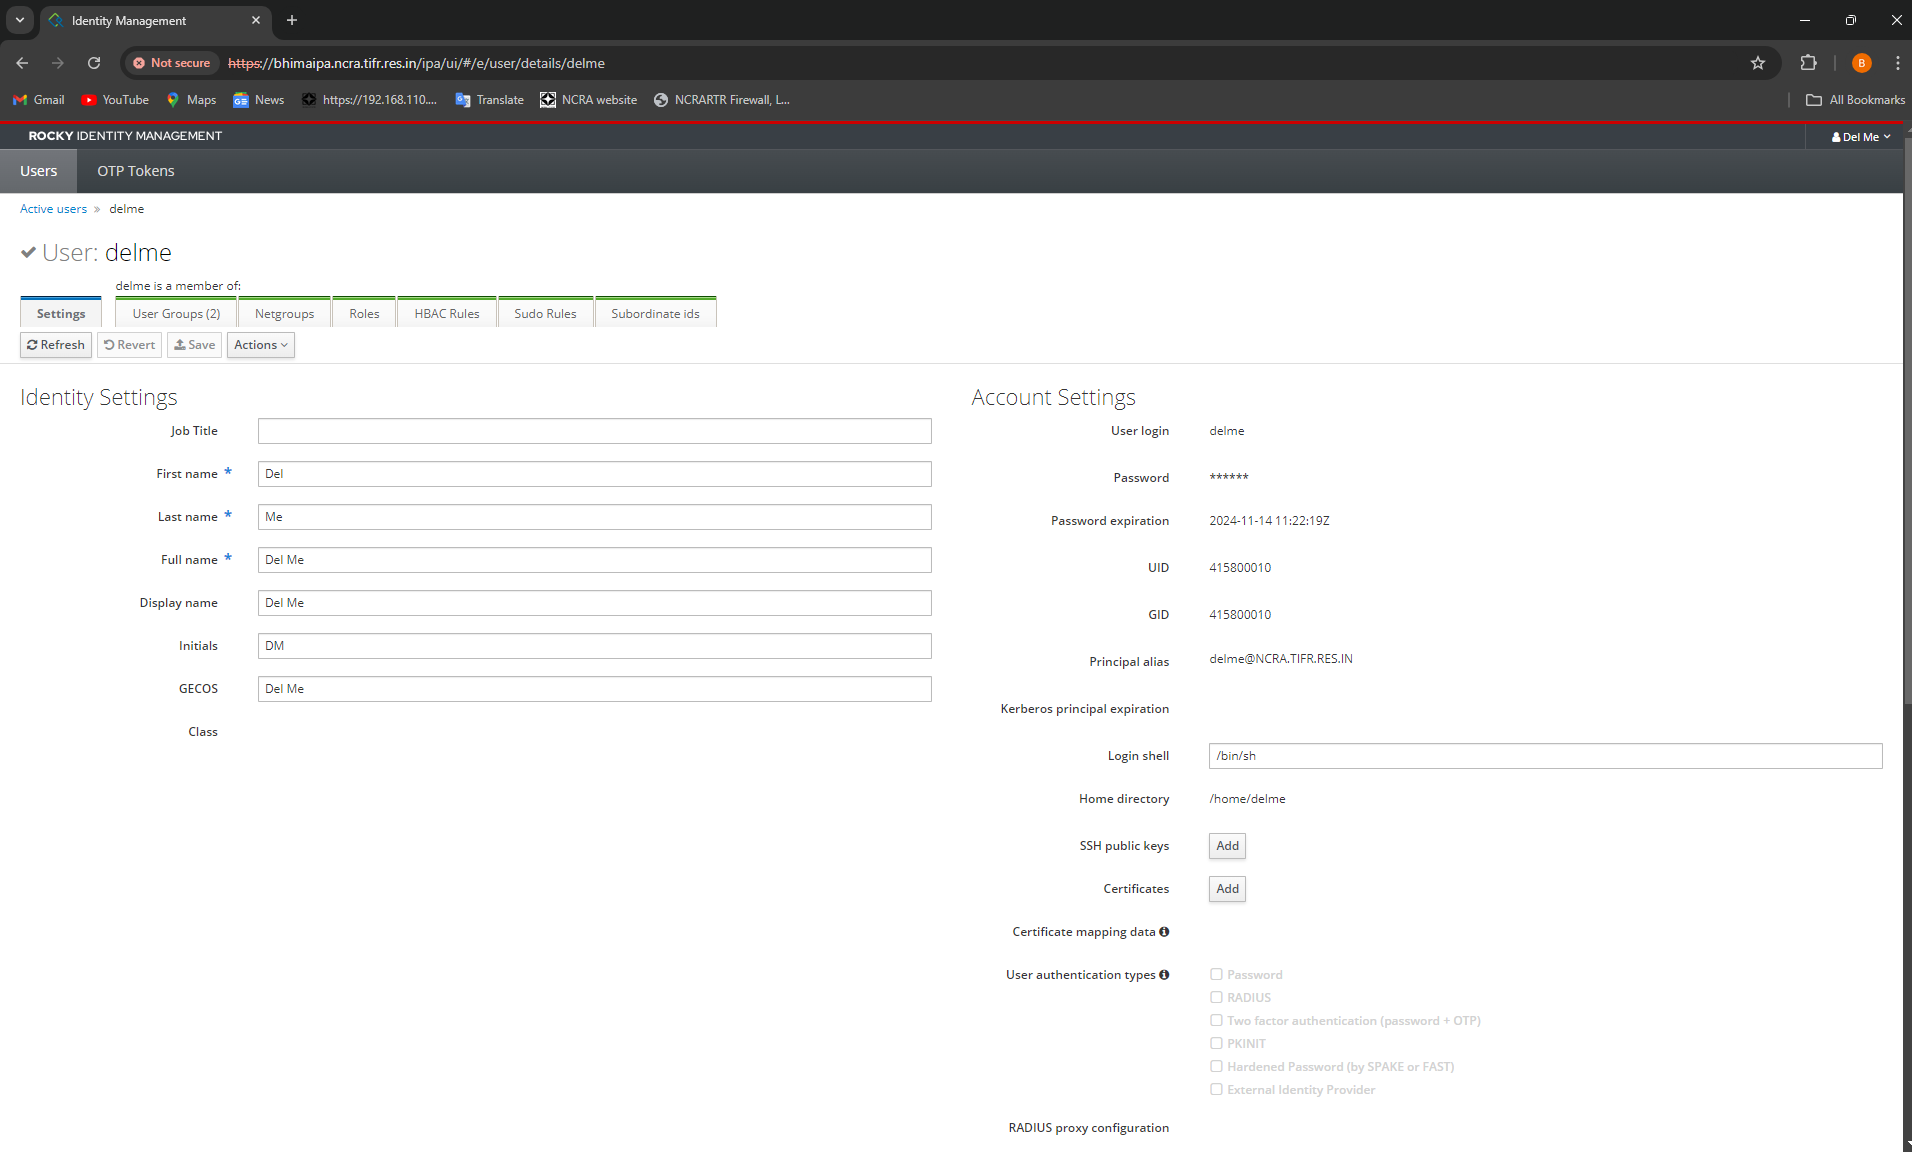Open the Chrome three-dot menu

point(1897,63)
